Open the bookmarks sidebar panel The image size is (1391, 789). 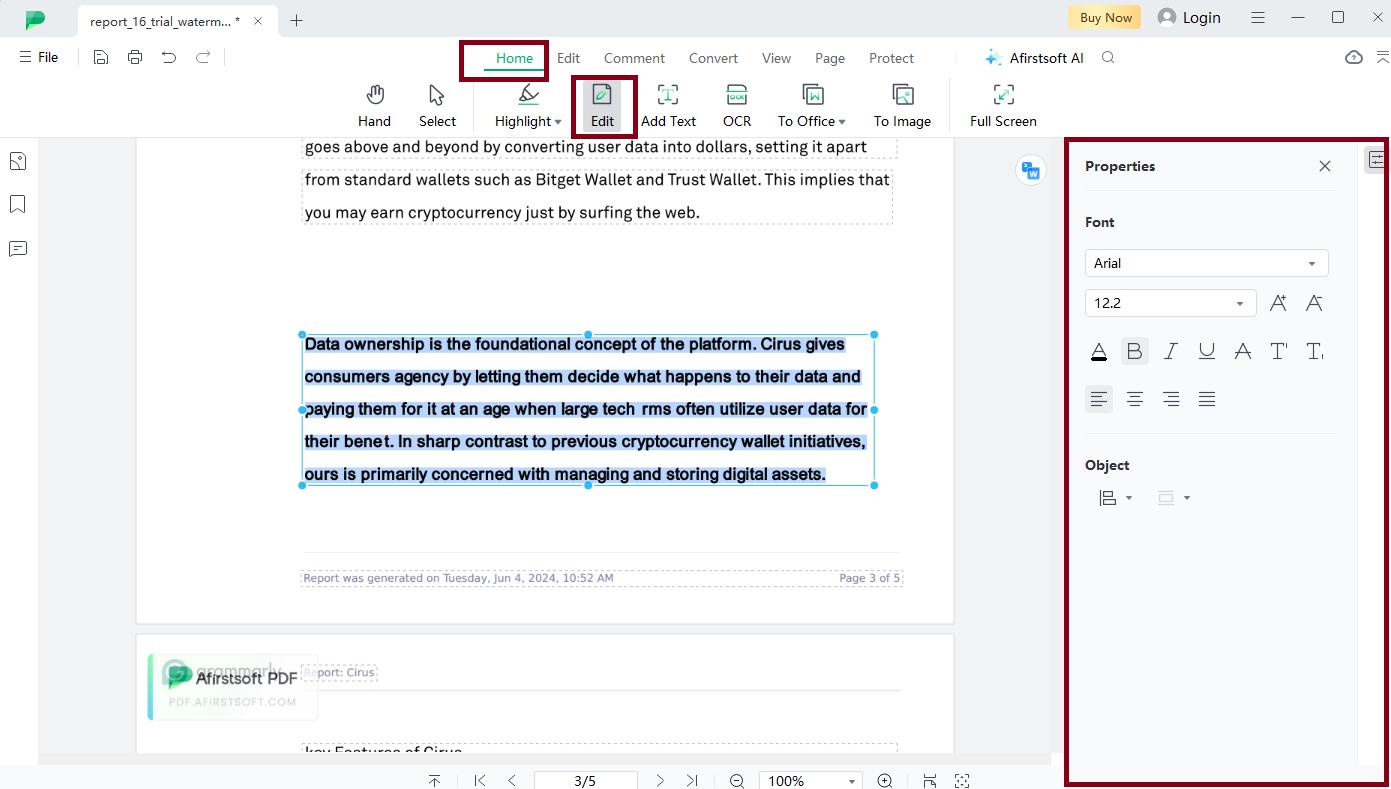18,204
